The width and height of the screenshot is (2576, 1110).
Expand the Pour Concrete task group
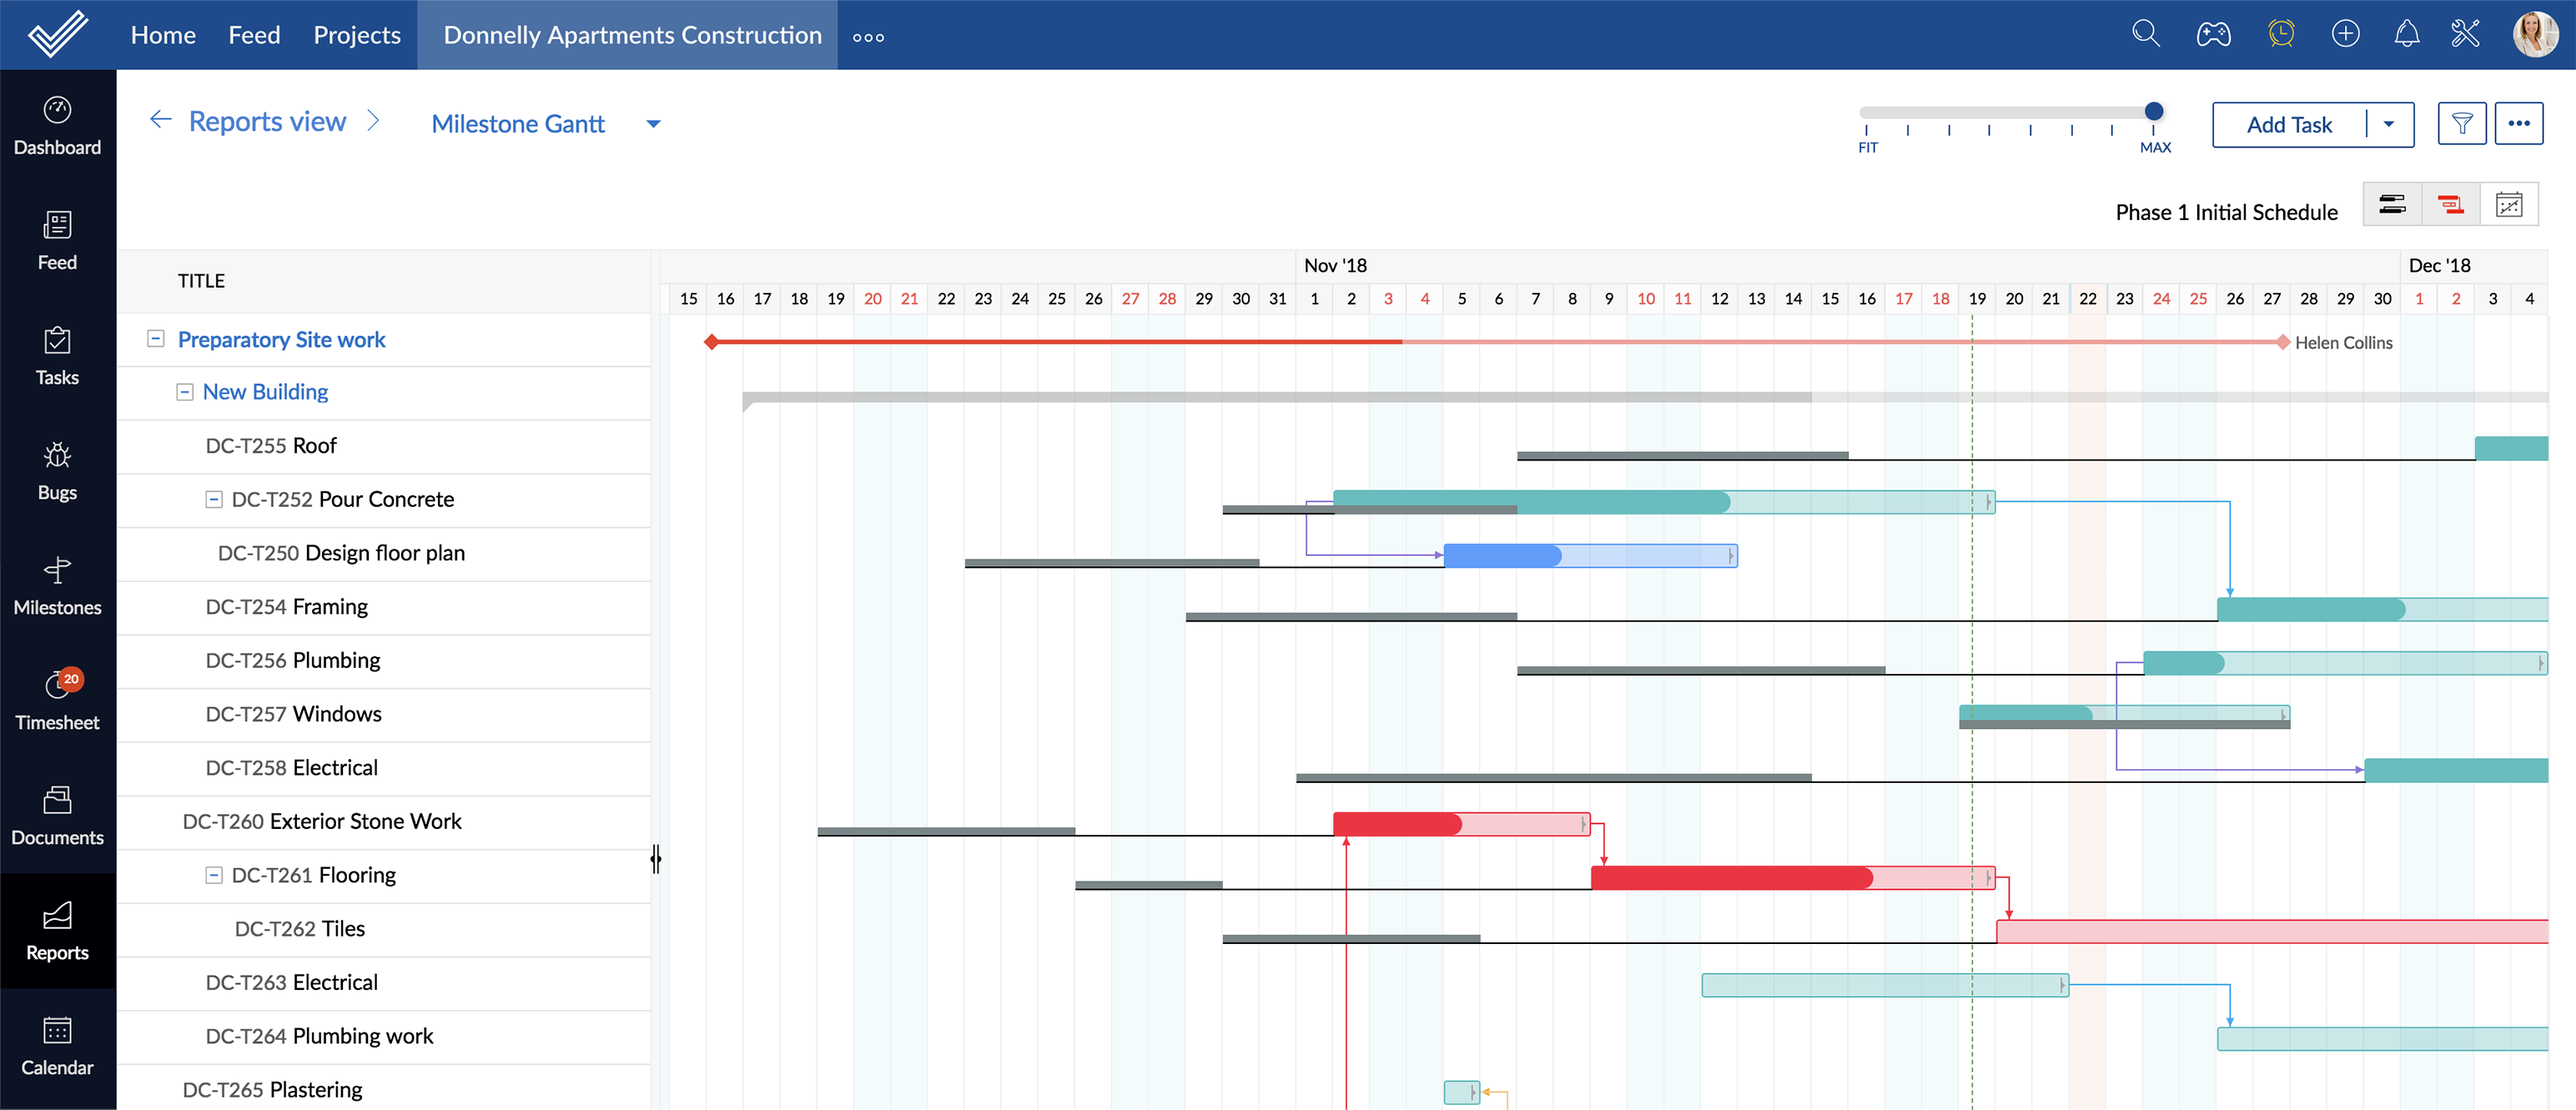click(x=214, y=500)
